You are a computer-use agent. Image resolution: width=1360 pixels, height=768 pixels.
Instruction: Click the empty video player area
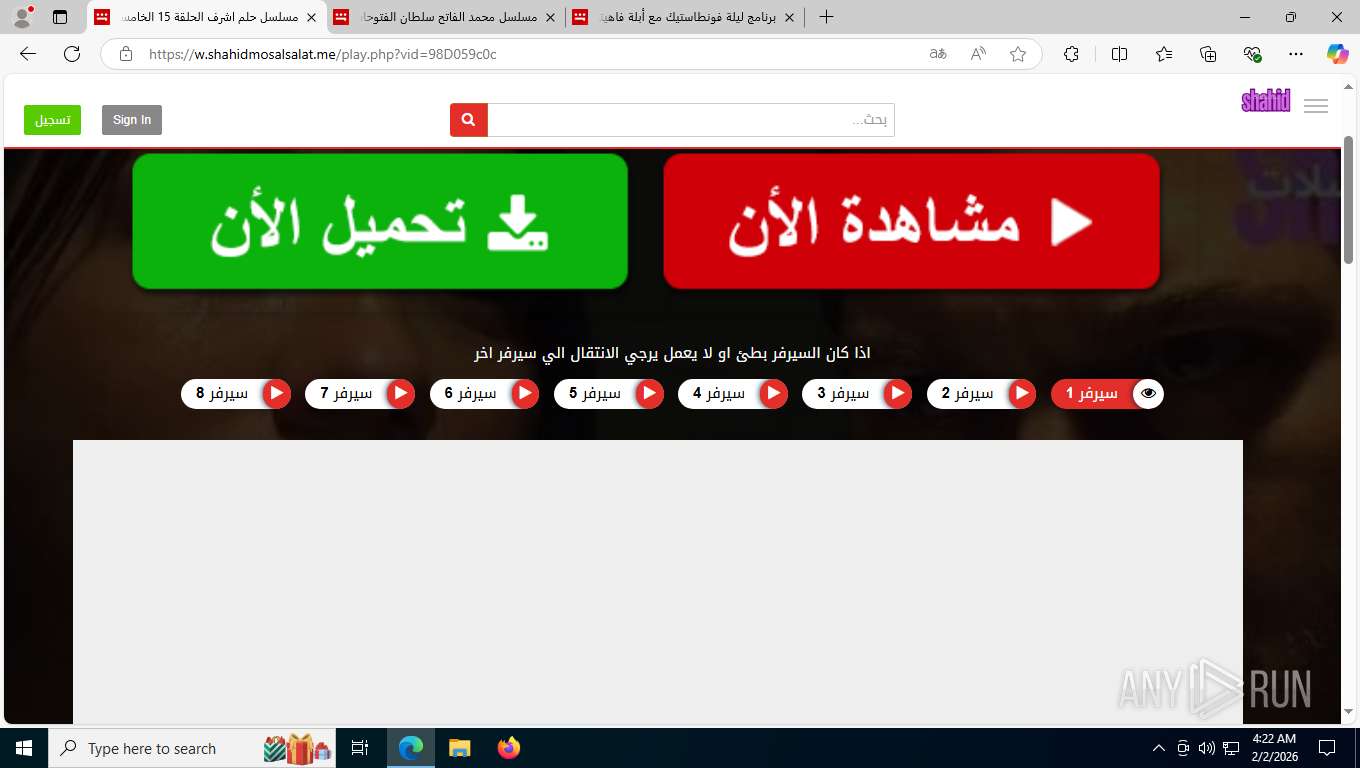point(657,581)
